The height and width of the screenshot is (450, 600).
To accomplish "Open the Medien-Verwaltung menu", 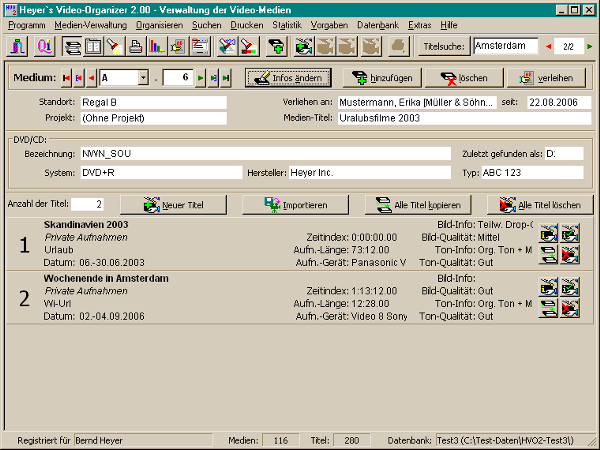I will (x=91, y=22).
